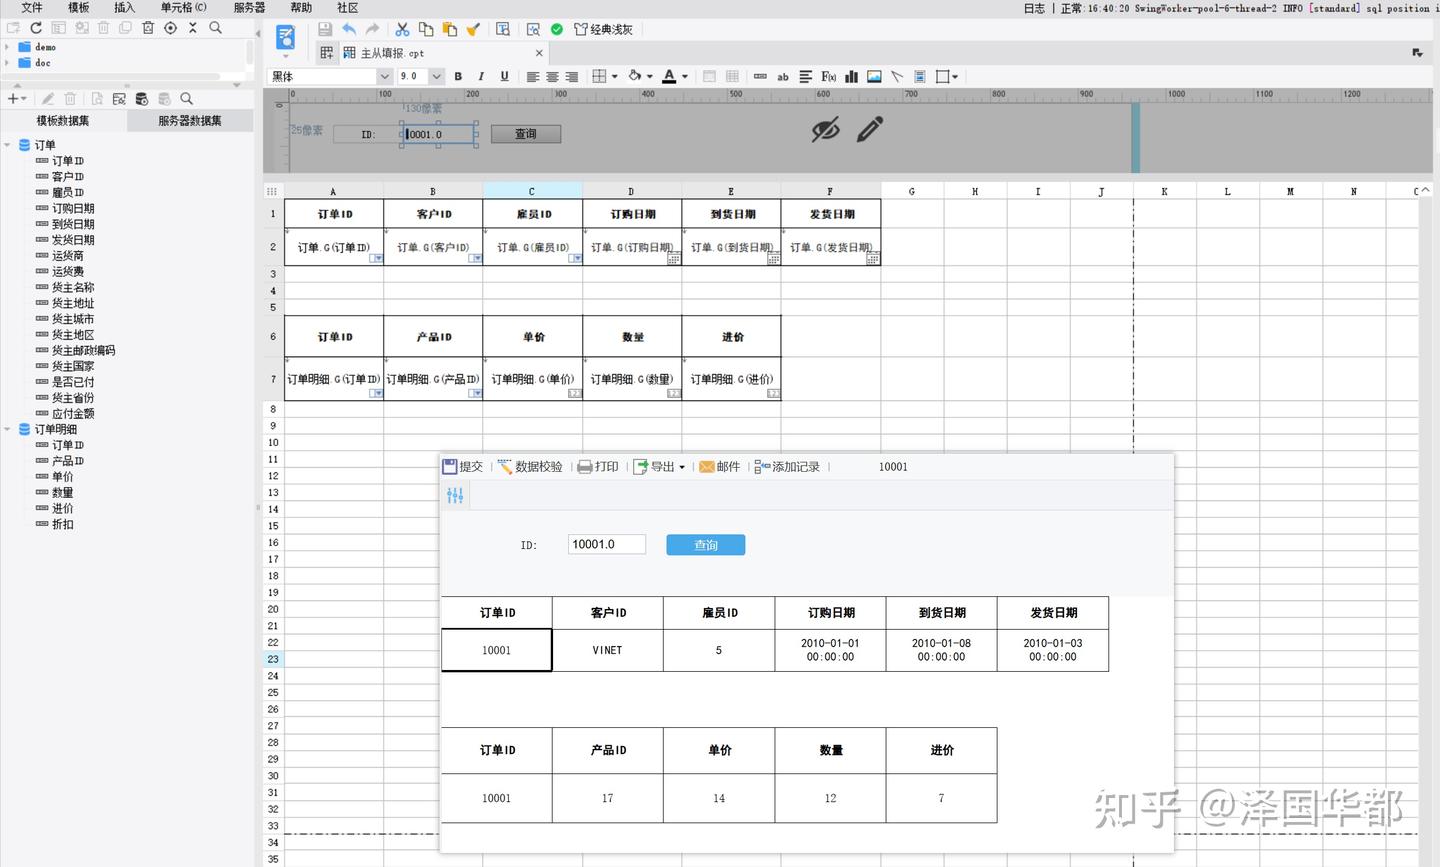Image resolution: width=1440 pixels, height=867 pixels.
Task: Pick the font color A swatch
Action: click(669, 77)
